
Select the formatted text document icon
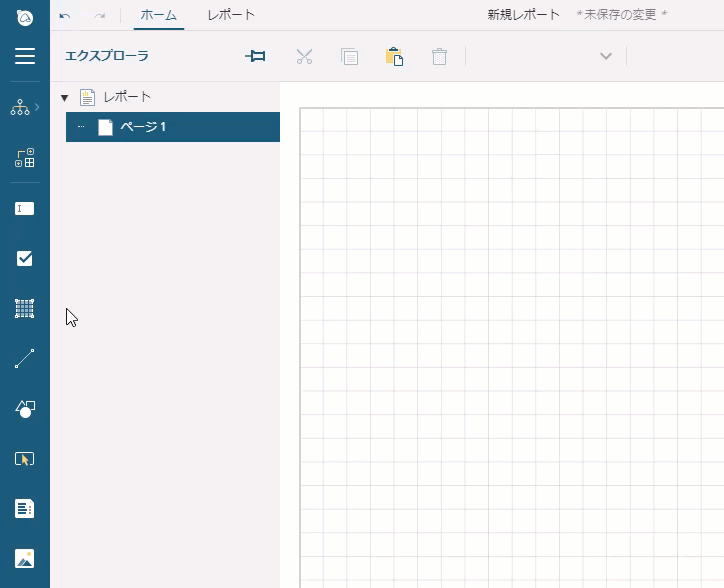click(25, 509)
